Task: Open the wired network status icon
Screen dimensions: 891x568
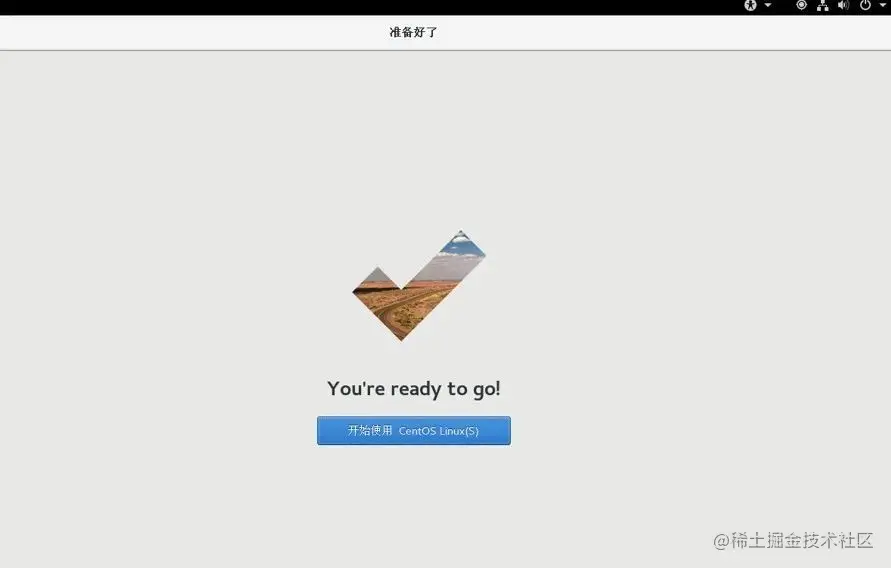Action: pyautogui.click(x=822, y=6)
